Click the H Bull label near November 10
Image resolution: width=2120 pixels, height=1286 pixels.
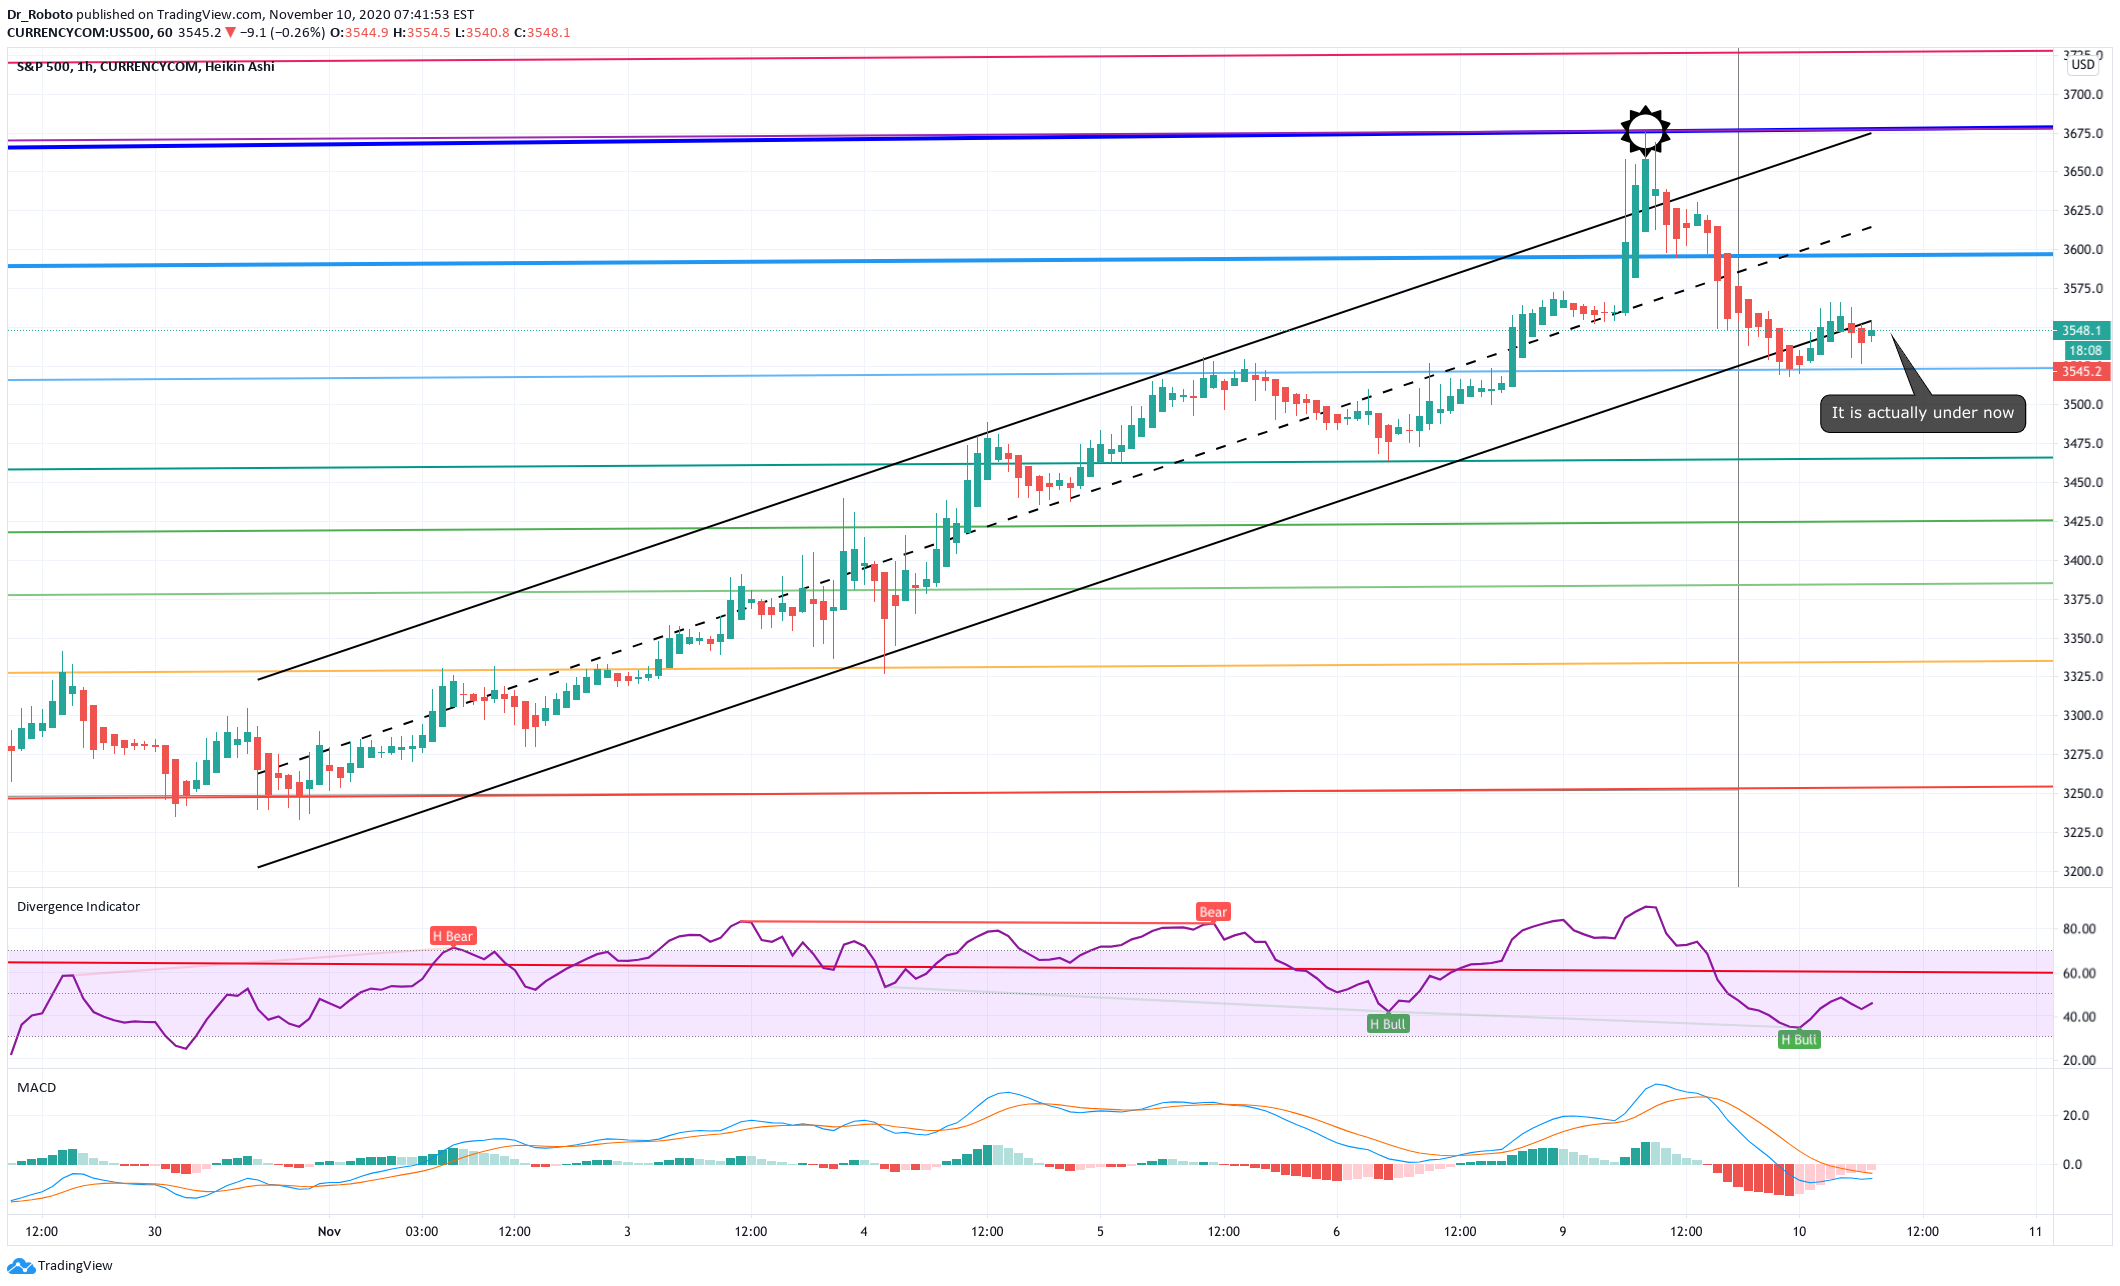(x=1799, y=1040)
